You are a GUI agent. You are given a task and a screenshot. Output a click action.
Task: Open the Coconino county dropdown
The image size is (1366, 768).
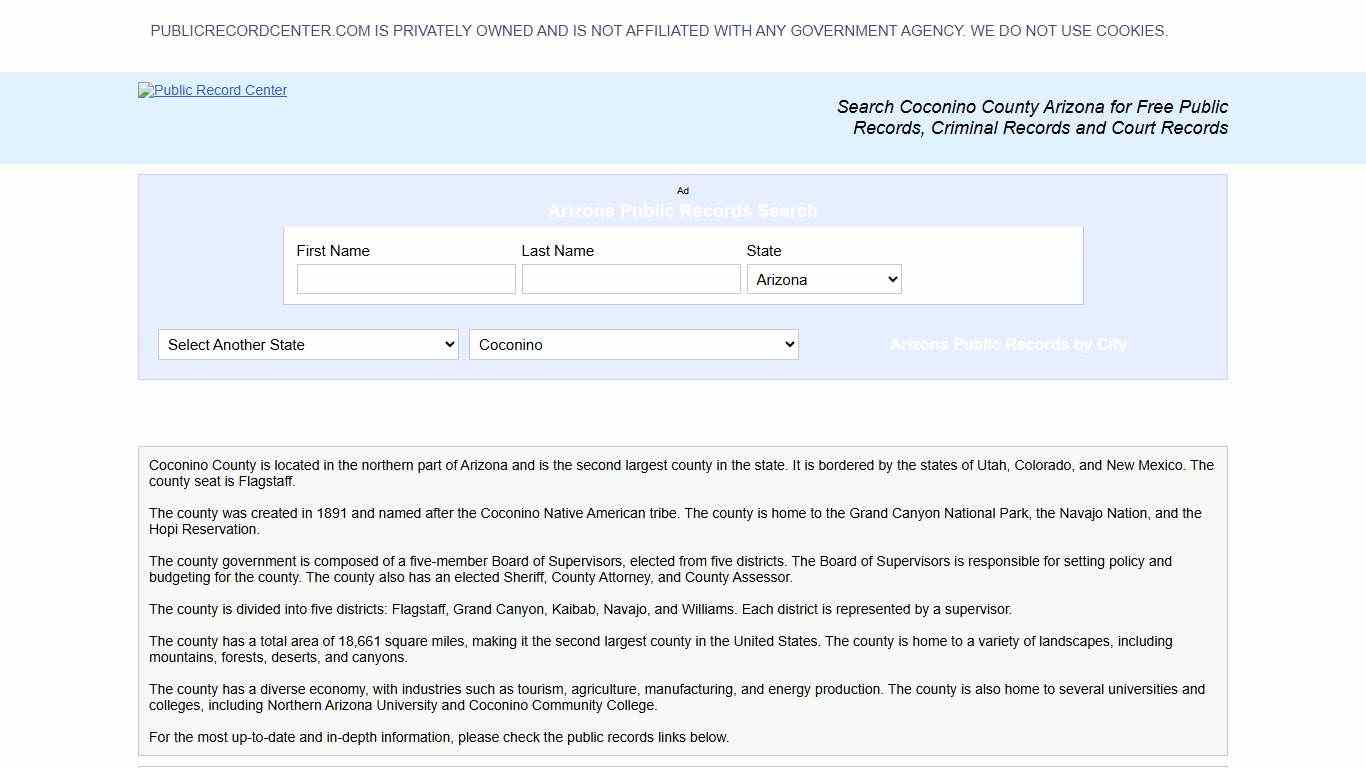(633, 344)
